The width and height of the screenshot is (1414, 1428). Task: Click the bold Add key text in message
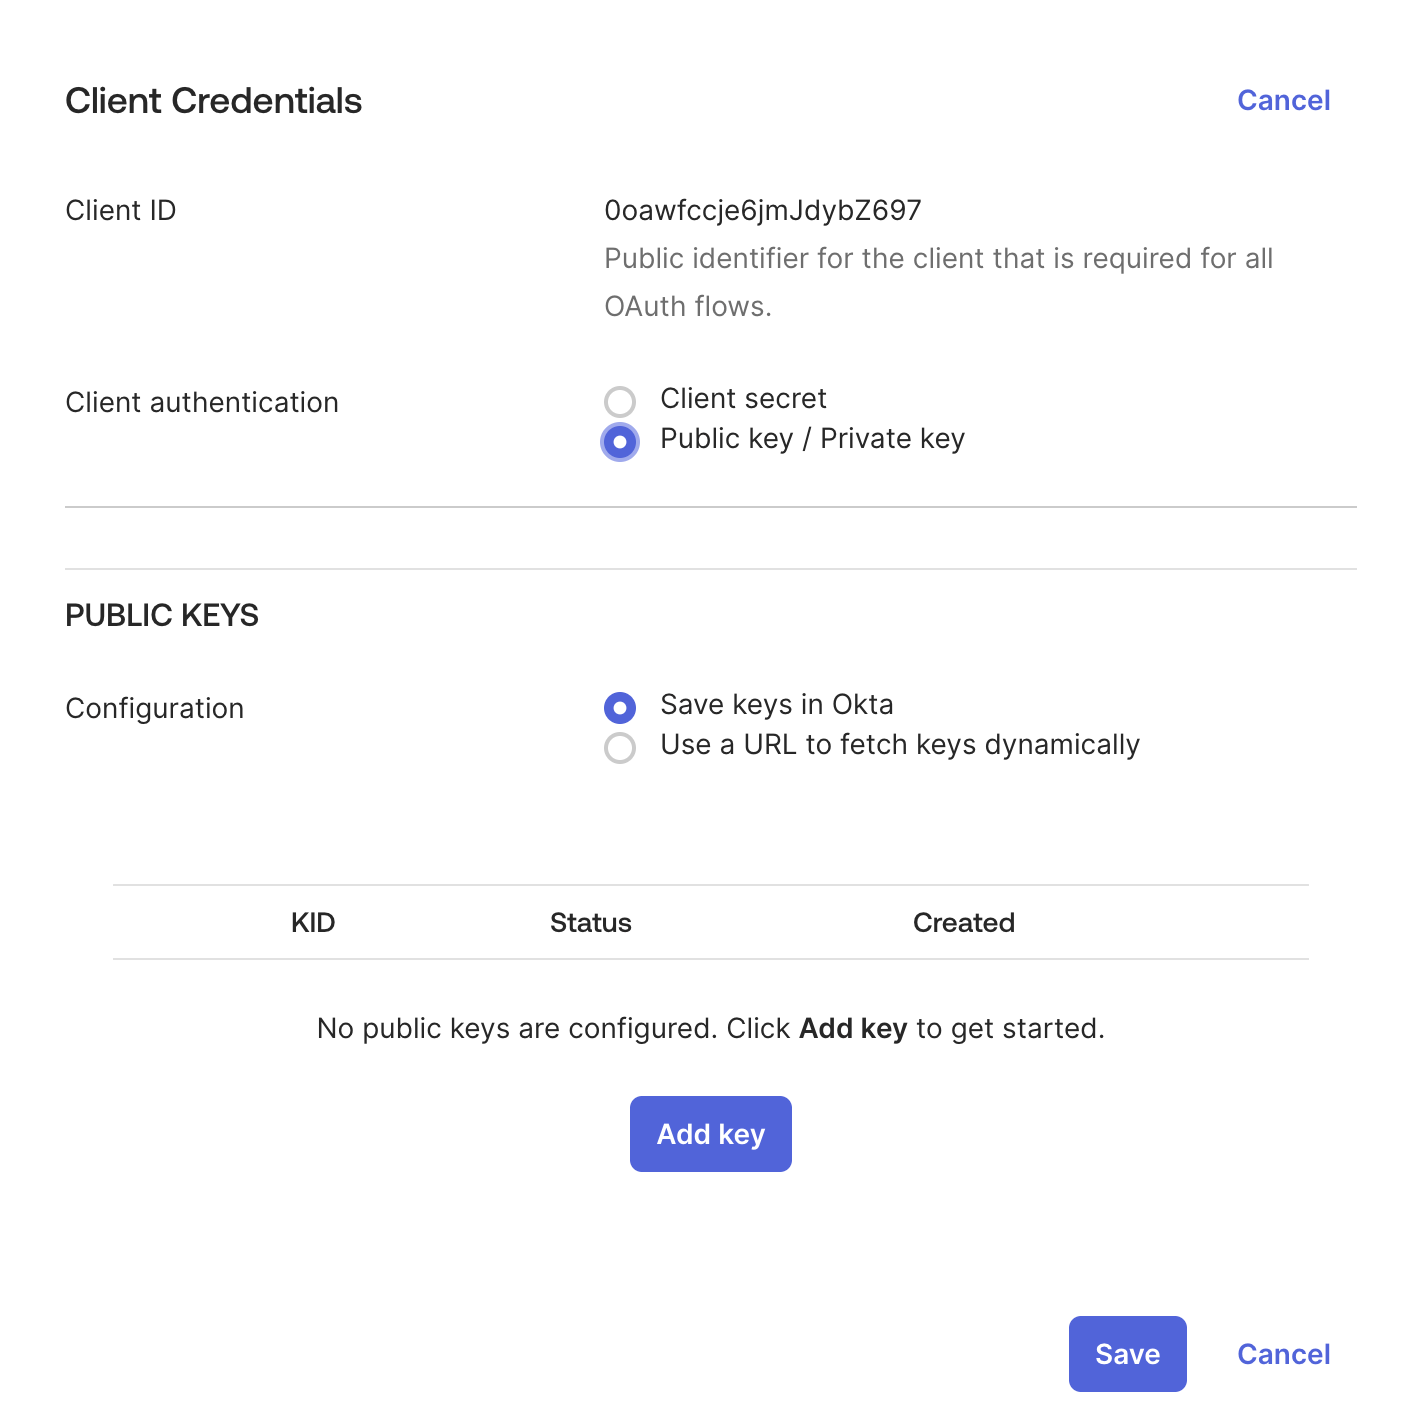[852, 1028]
